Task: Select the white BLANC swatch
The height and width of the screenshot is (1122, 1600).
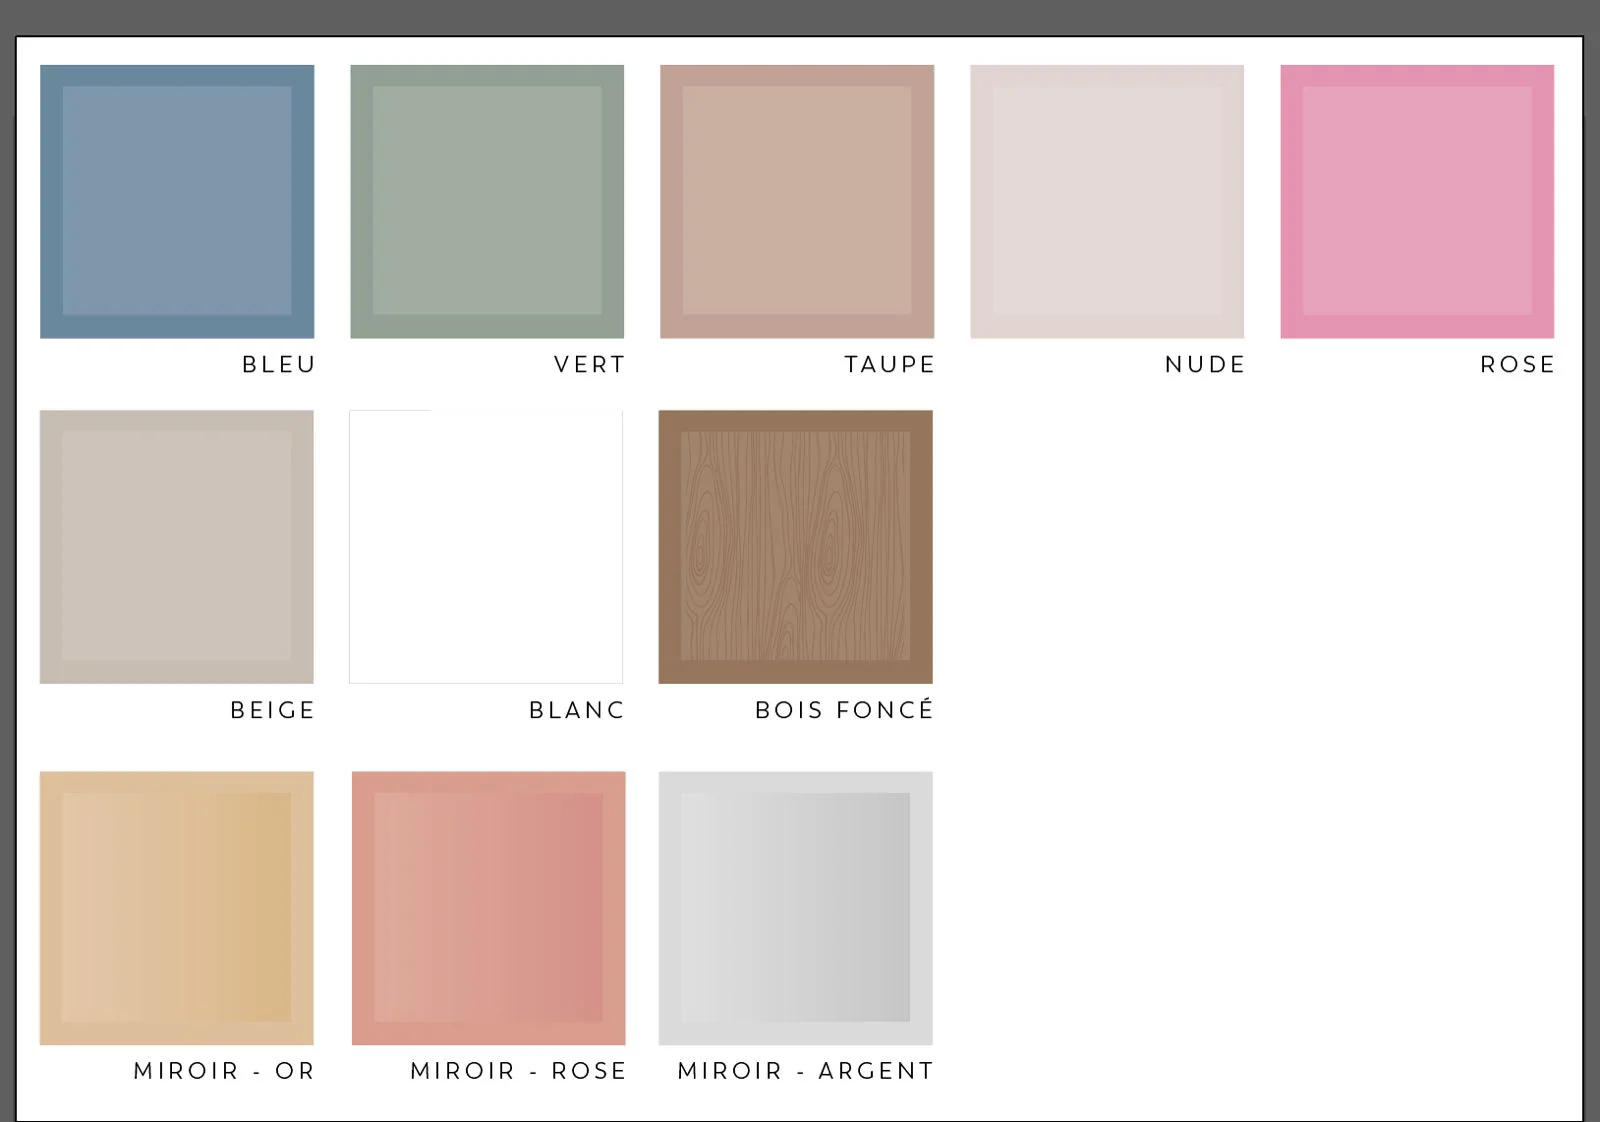Action: 486,547
